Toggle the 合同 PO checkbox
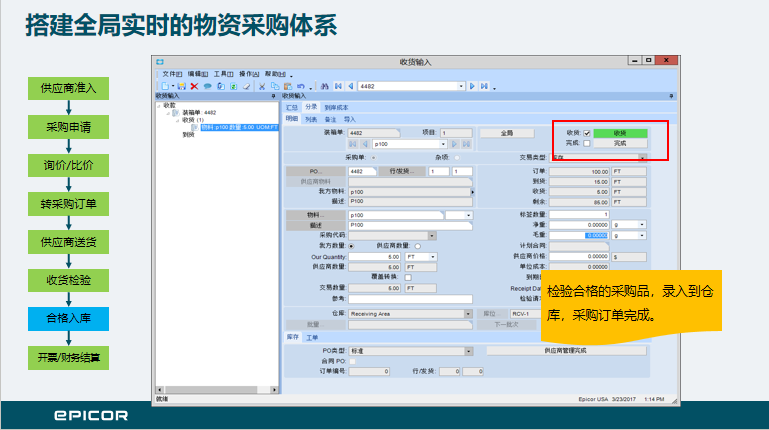Screen dimensions: 769x430 [353, 361]
